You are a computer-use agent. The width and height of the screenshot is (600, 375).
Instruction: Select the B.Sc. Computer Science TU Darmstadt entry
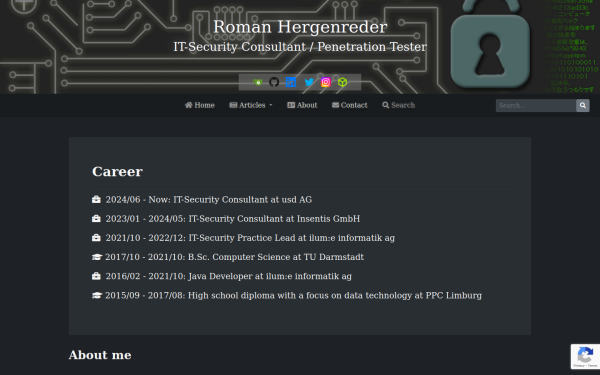click(228, 257)
